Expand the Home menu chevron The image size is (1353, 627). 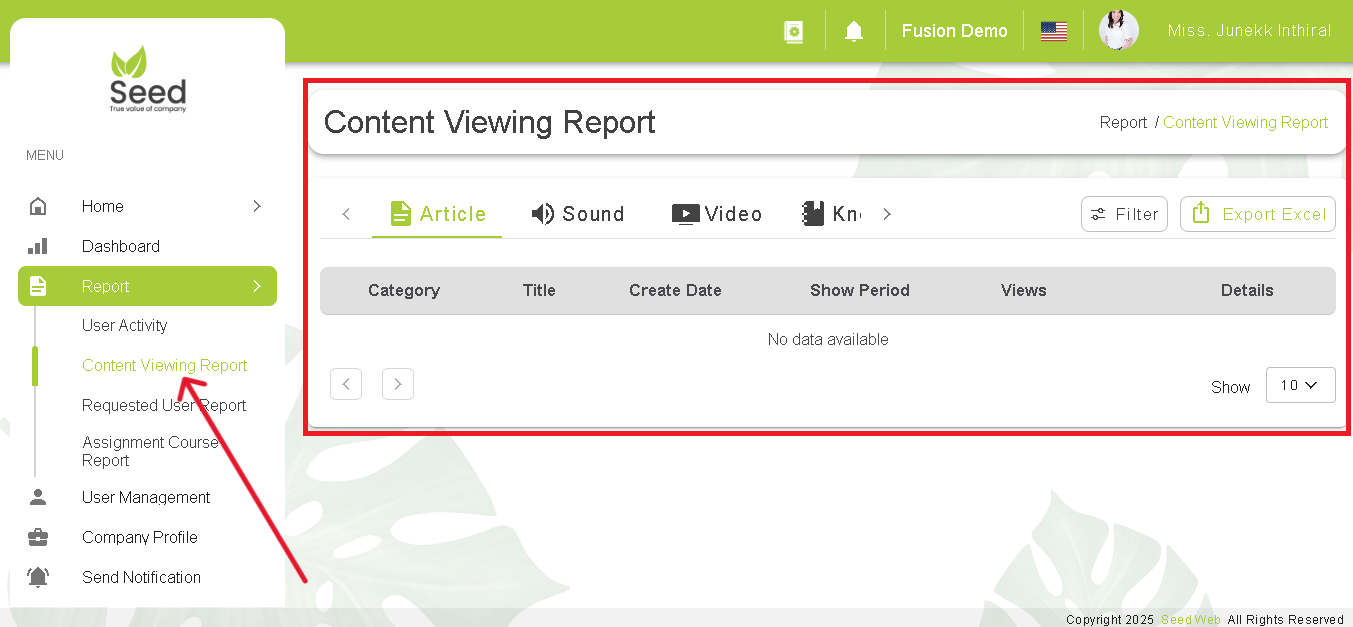click(256, 206)
